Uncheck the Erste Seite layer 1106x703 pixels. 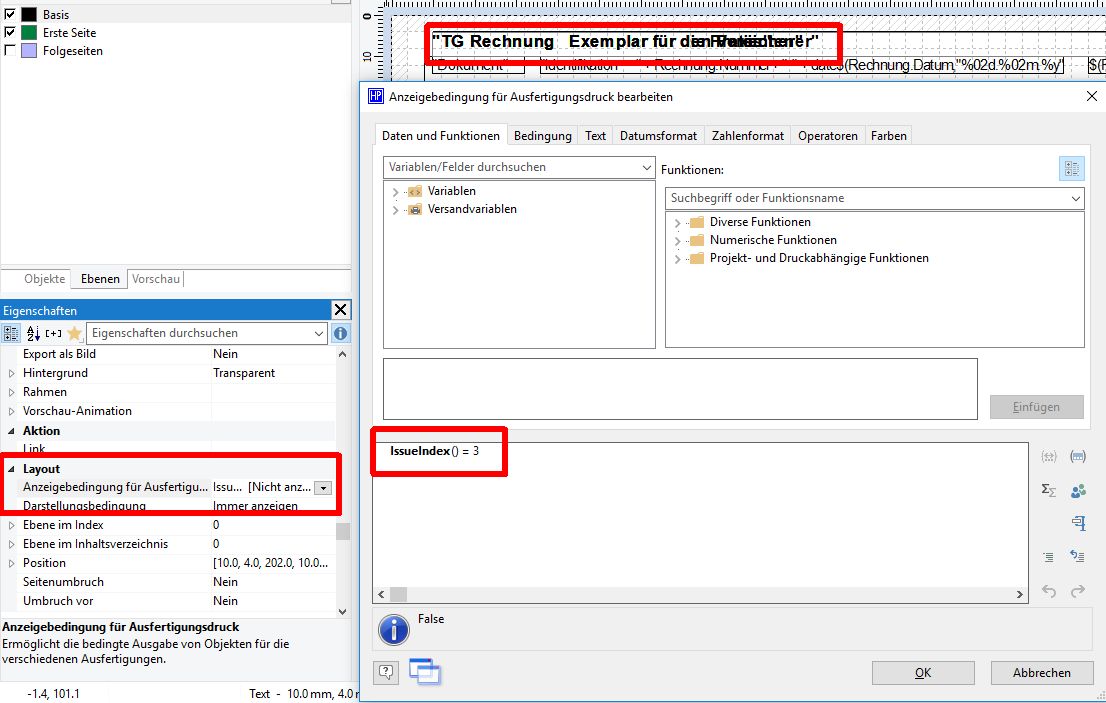tap(10, 33)
